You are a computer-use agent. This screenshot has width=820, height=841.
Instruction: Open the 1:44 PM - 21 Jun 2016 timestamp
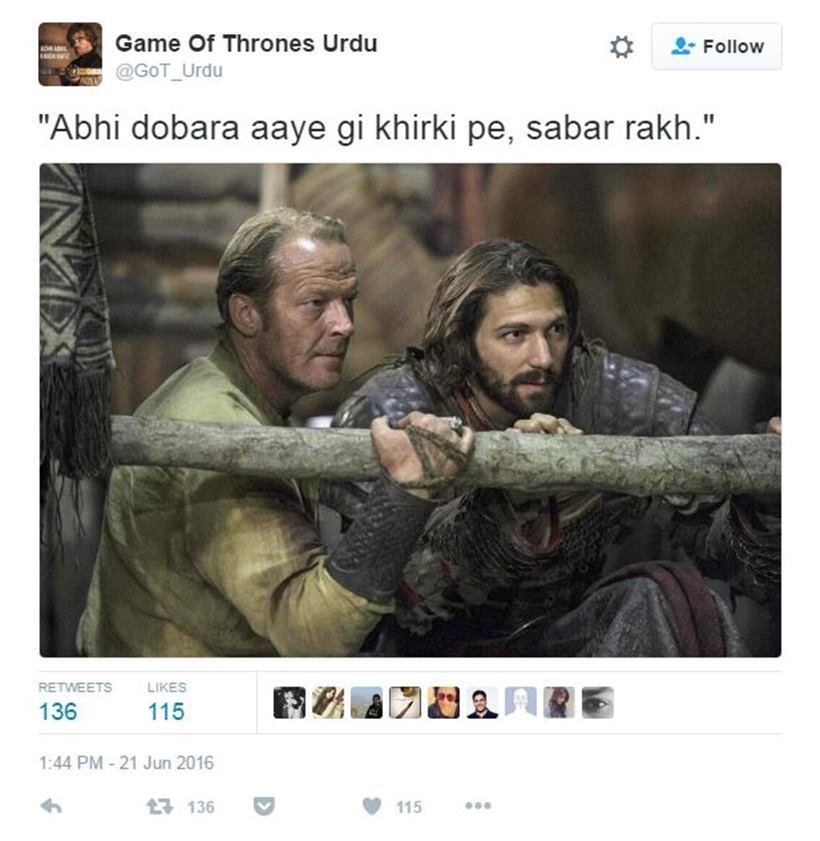126,763
